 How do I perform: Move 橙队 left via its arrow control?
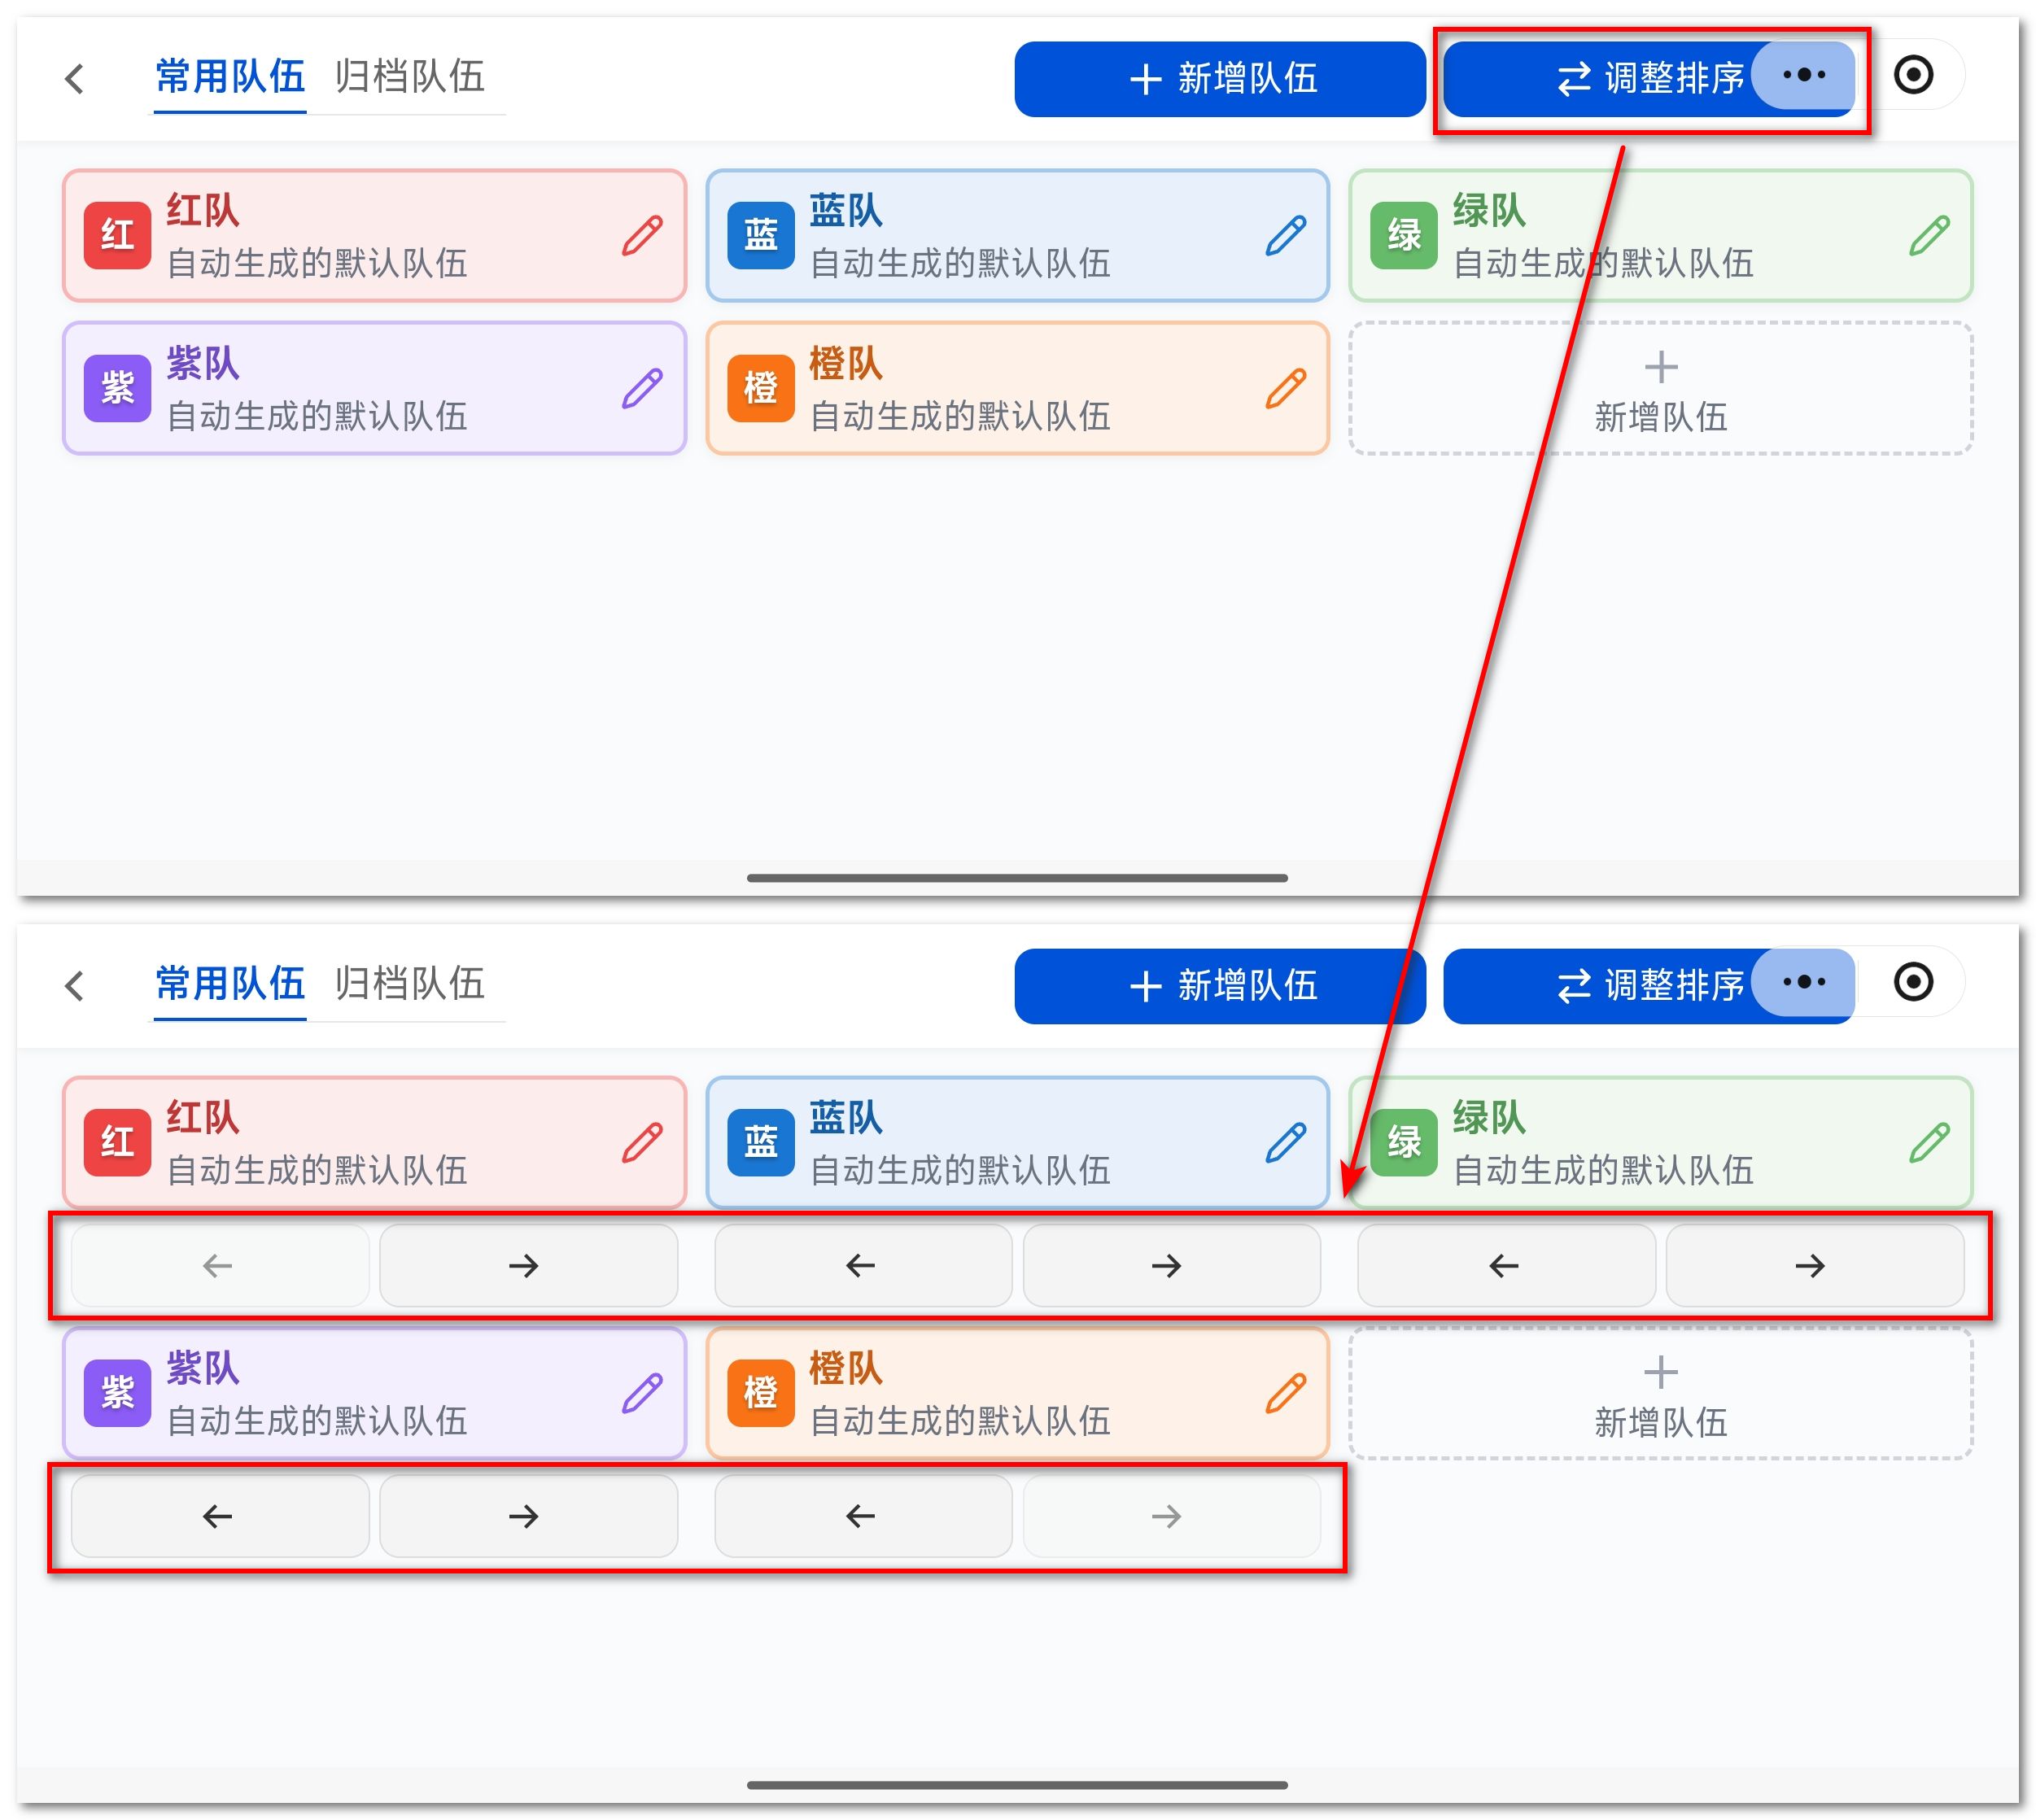coord(862,1516)
